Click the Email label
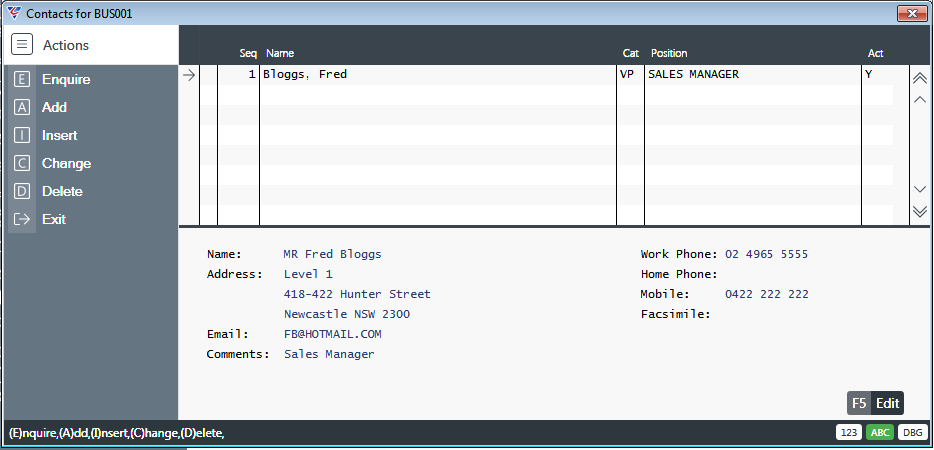The image size is (934, 450). [228, 334]
